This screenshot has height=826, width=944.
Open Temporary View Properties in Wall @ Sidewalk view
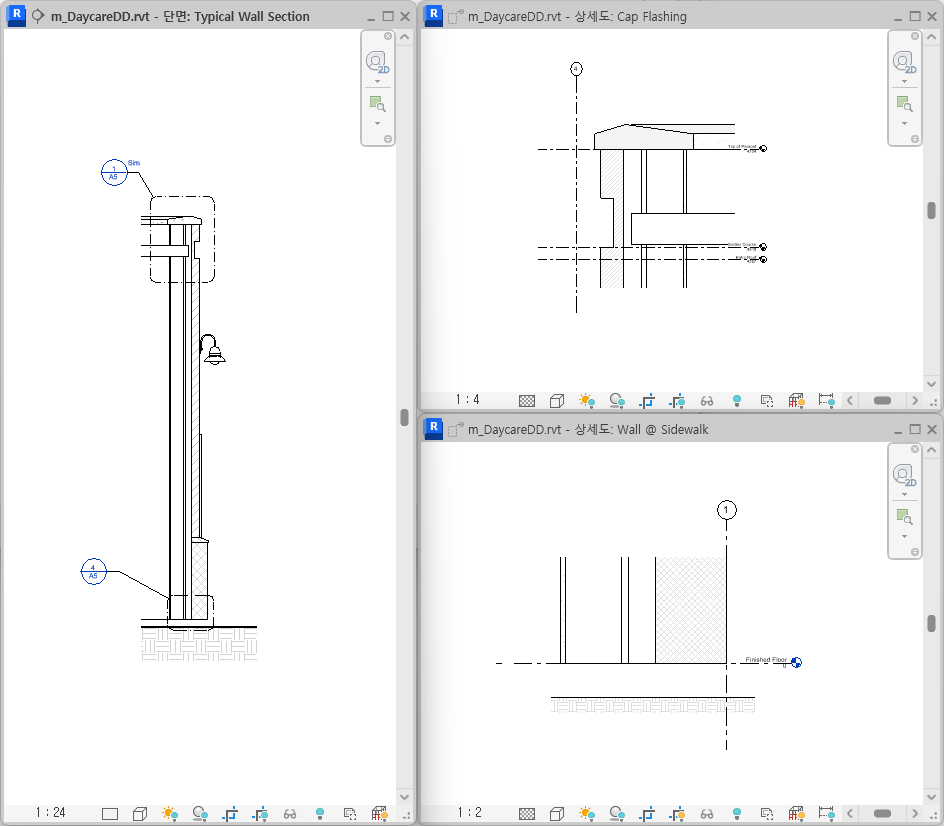click(767, 814)
